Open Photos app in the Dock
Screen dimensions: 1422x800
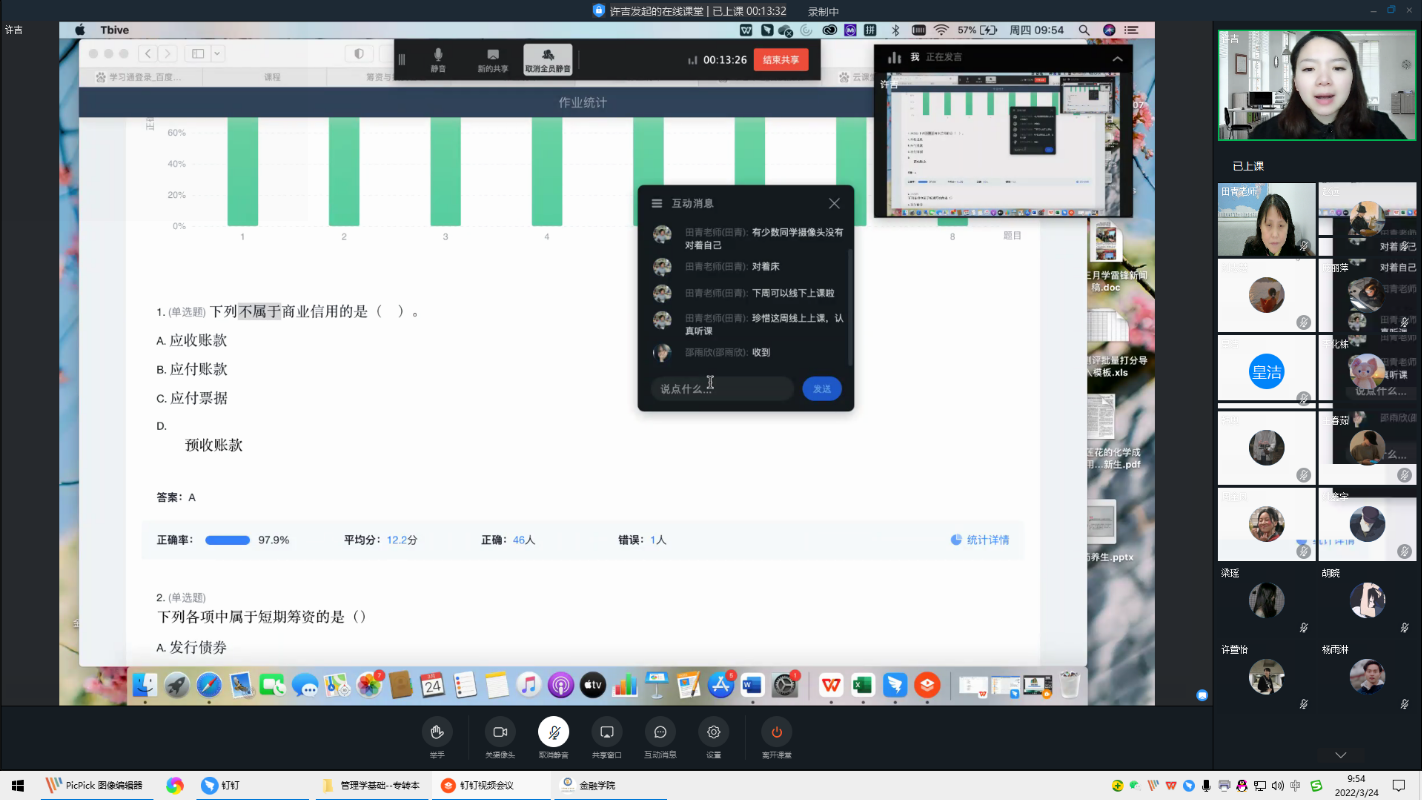(370, 685)
